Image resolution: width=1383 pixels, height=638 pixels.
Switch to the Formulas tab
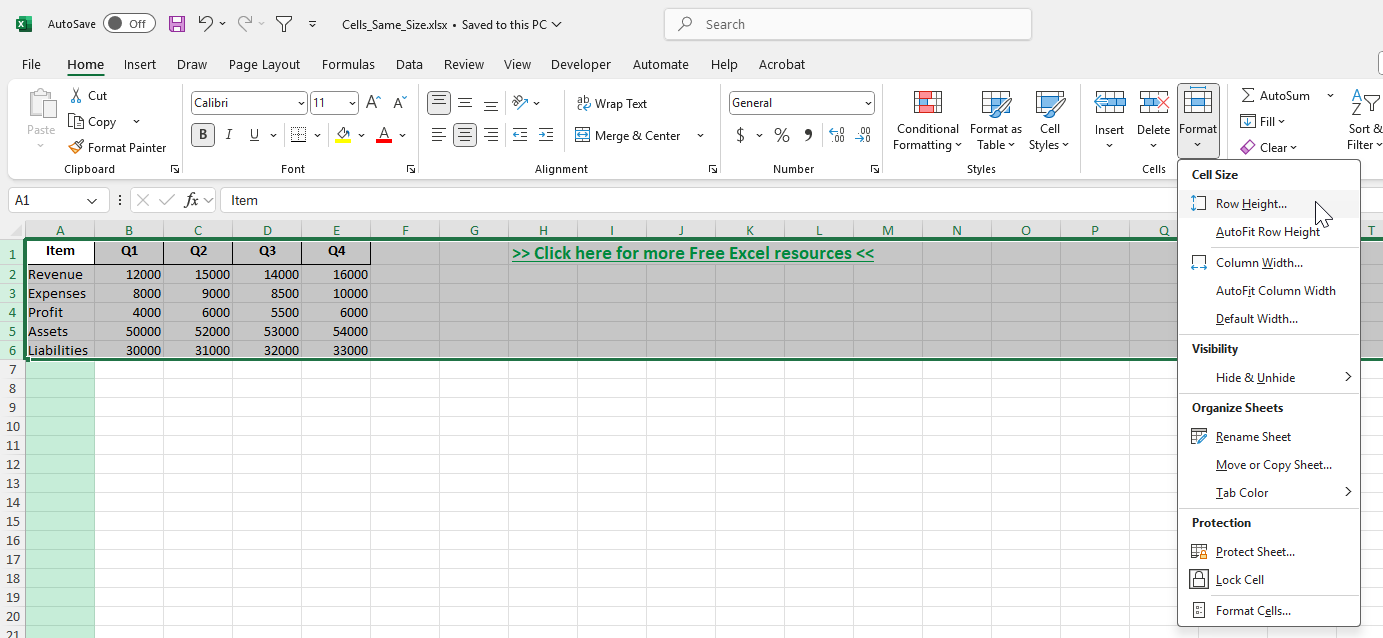point(348,64)
